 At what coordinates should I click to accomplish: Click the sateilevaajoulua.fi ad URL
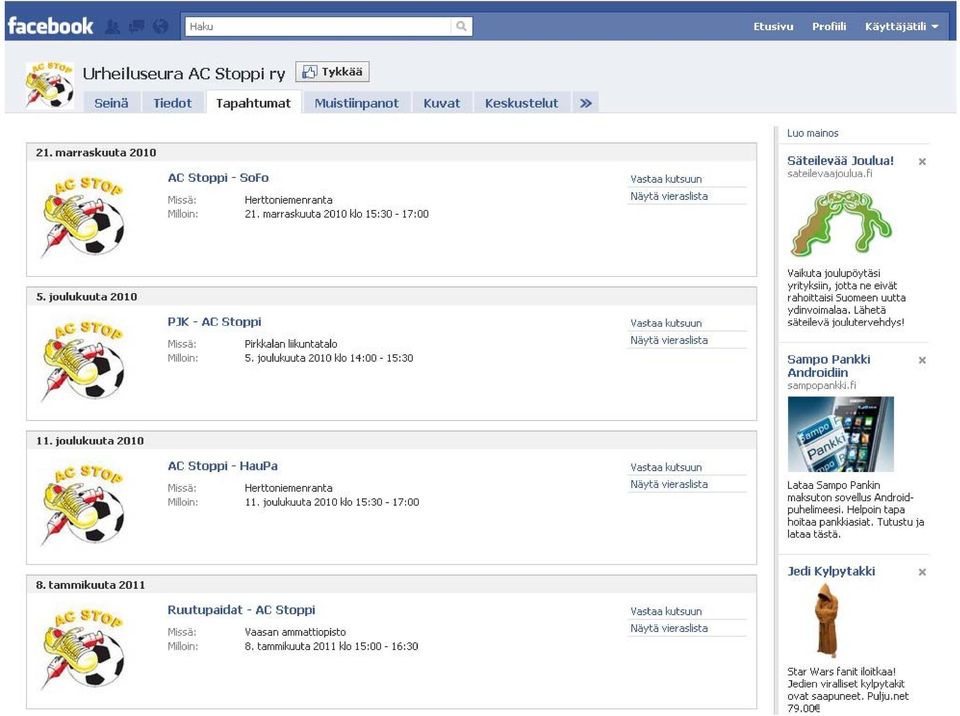tap(830, 173)
